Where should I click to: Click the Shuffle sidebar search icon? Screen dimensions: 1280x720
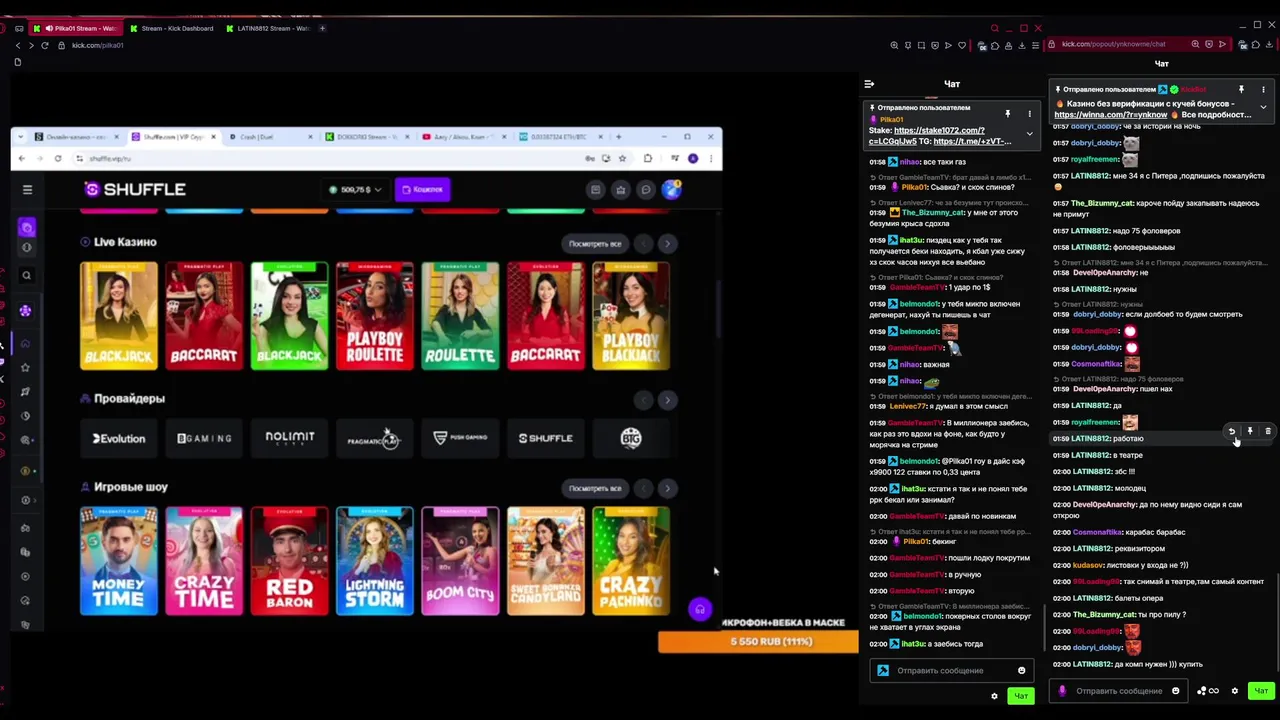pyautogui.click(x=27, y=275)
